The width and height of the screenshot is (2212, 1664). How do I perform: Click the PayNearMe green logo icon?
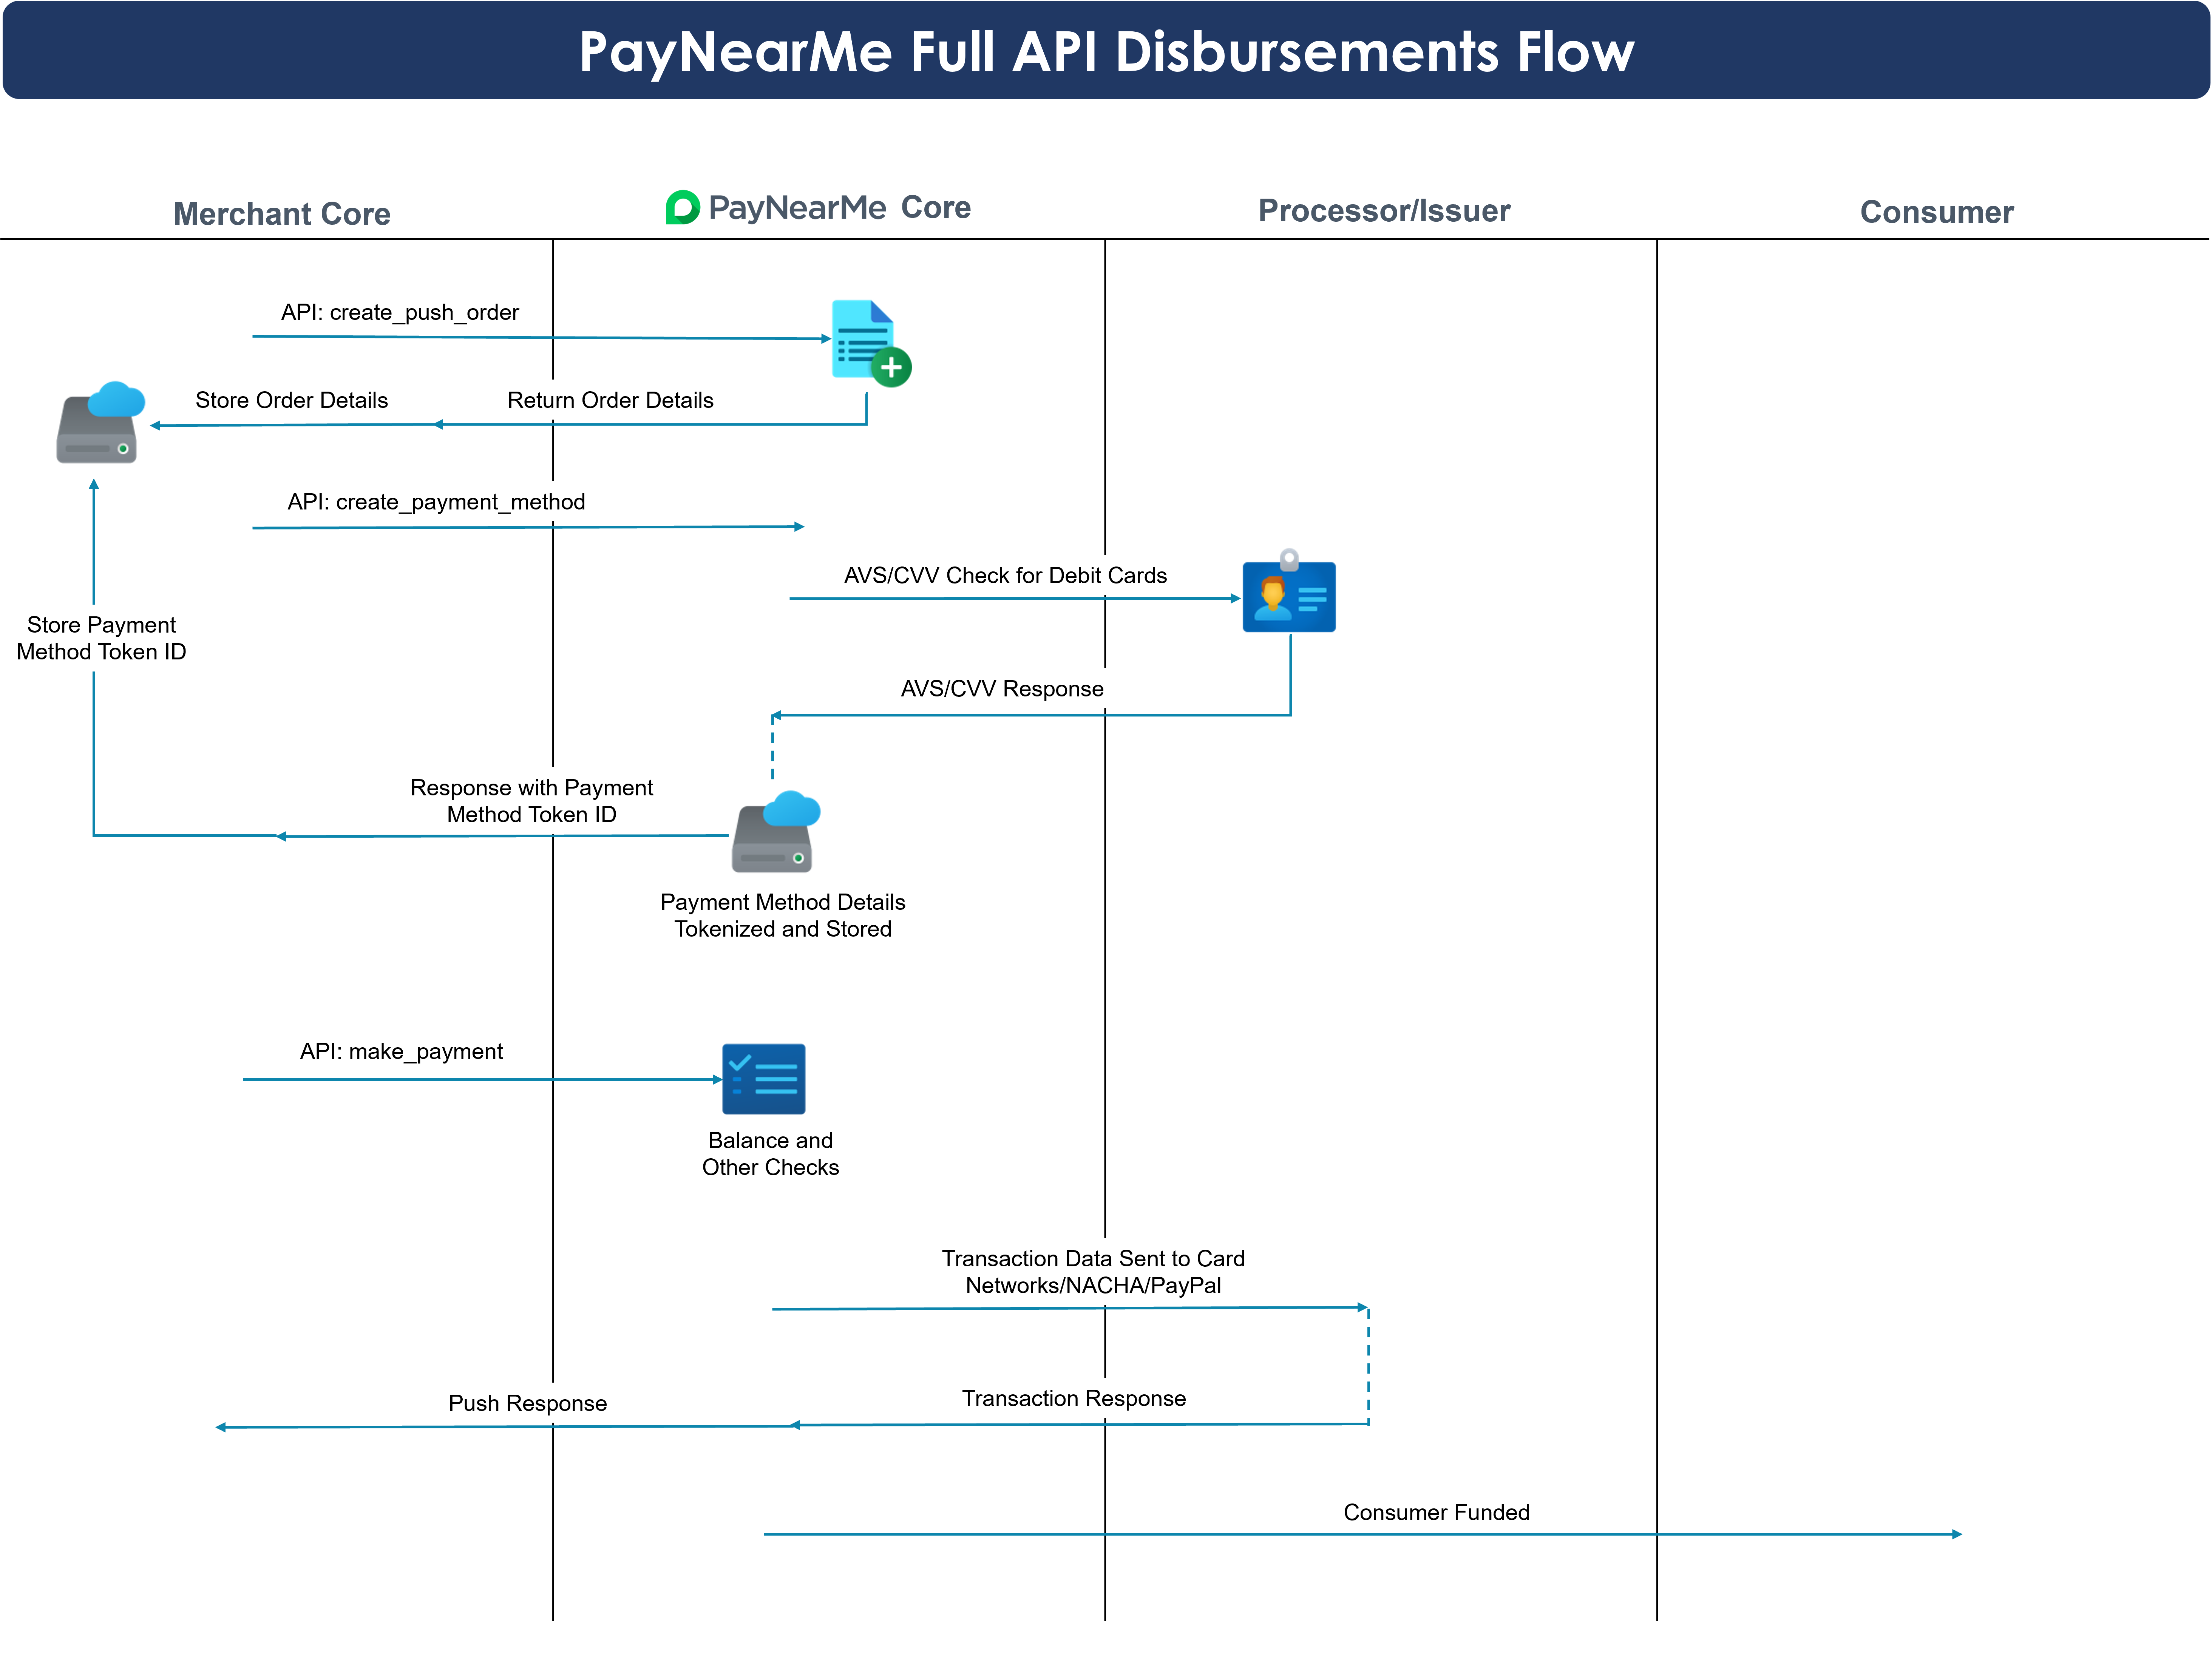click(682, 207)
